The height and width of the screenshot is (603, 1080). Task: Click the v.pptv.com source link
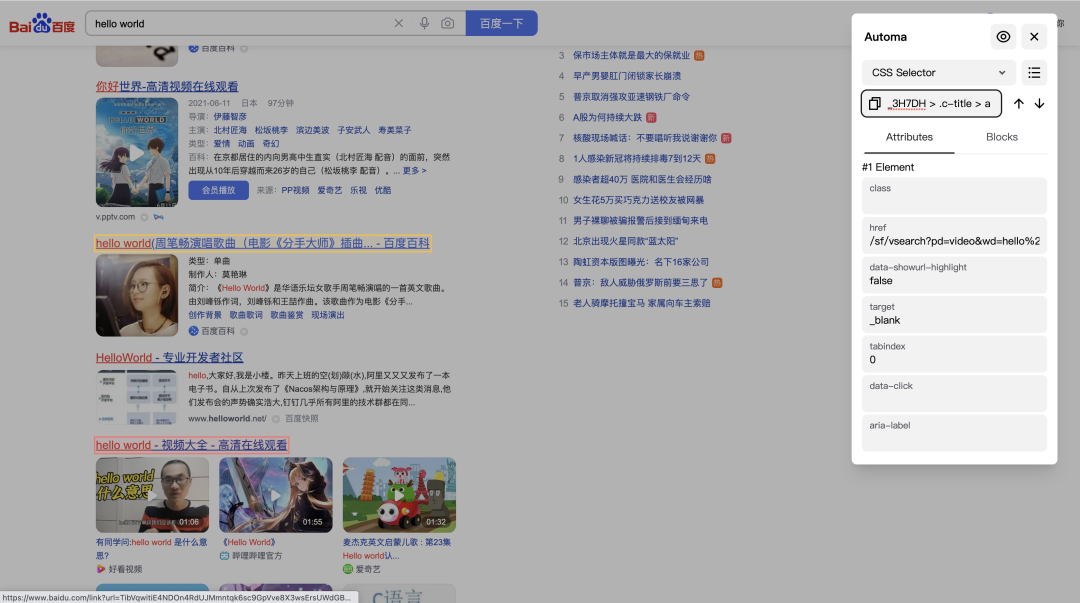tap(115, 217)
